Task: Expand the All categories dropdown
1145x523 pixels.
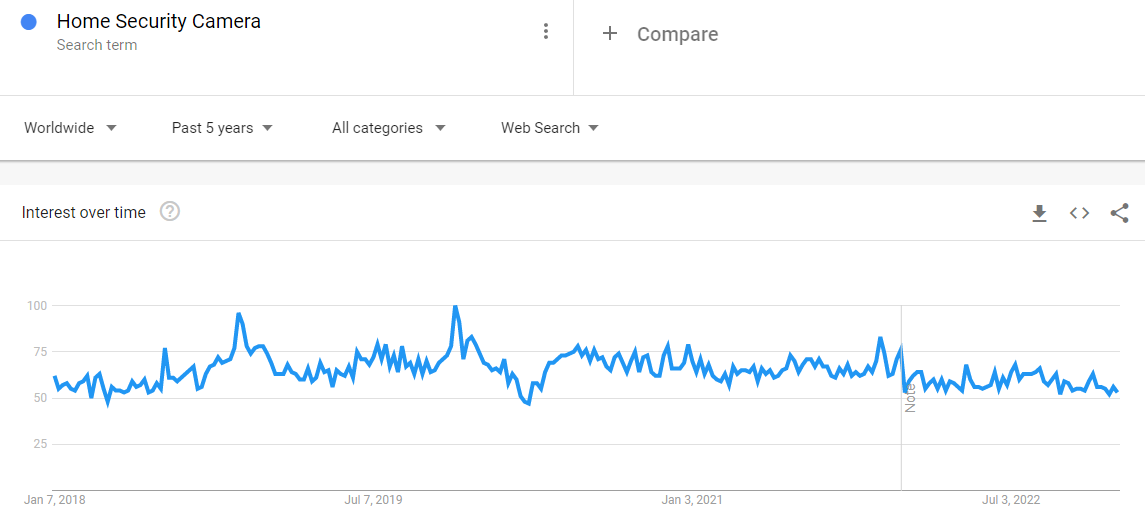Action: click(388, 128)
